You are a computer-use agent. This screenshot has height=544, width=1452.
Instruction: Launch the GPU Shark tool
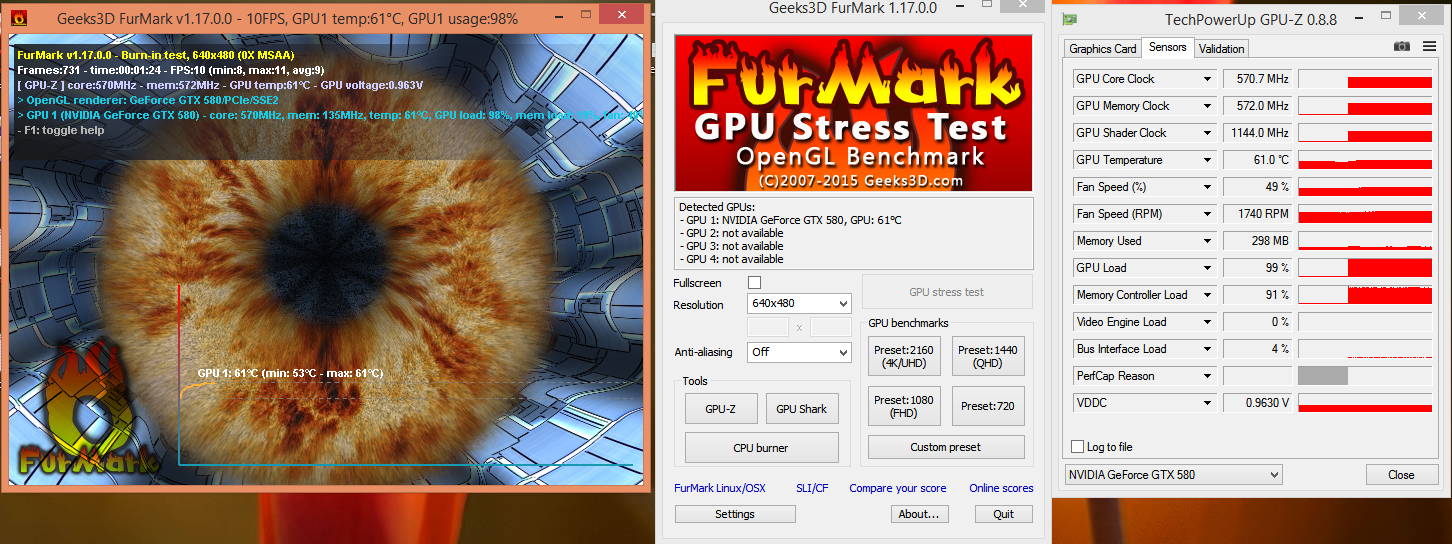[801, 408]
